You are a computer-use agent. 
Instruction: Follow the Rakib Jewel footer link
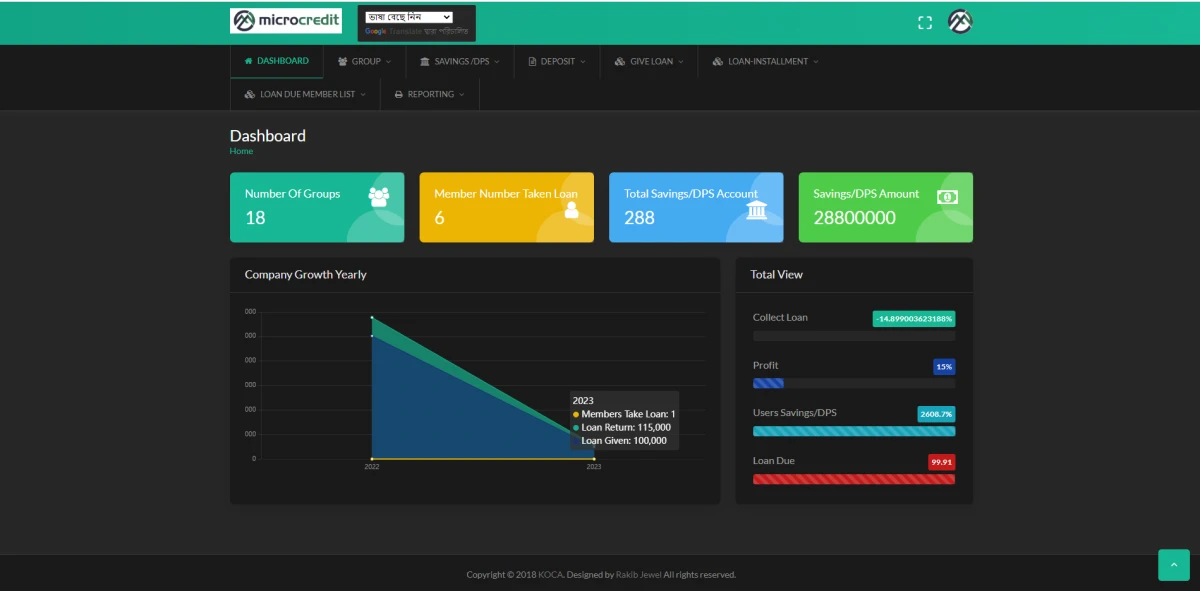[x=638, y=575]
